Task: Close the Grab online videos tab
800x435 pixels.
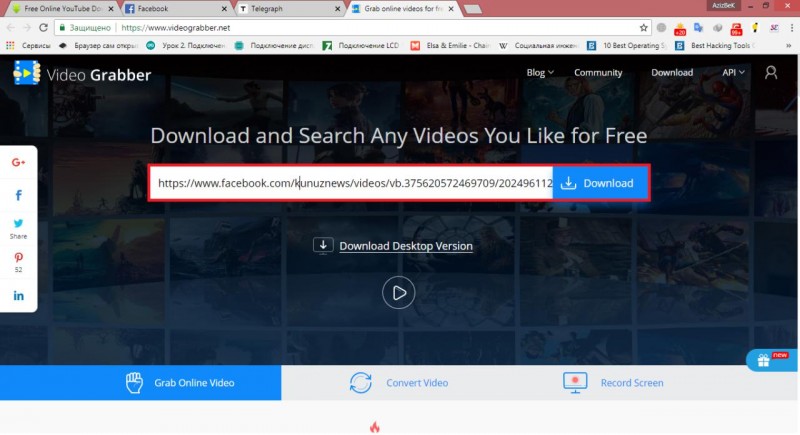Action: tap(451, 9)
